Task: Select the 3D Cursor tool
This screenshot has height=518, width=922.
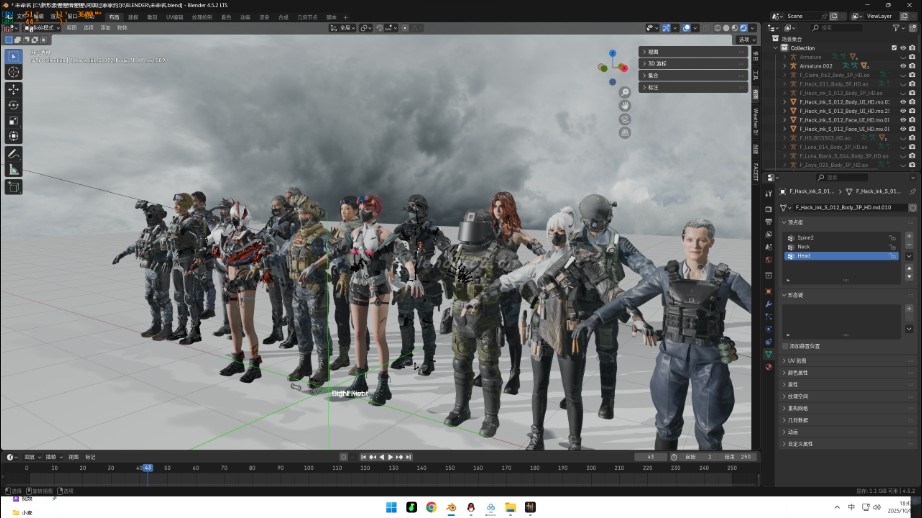Action: [x=14, y=72]
